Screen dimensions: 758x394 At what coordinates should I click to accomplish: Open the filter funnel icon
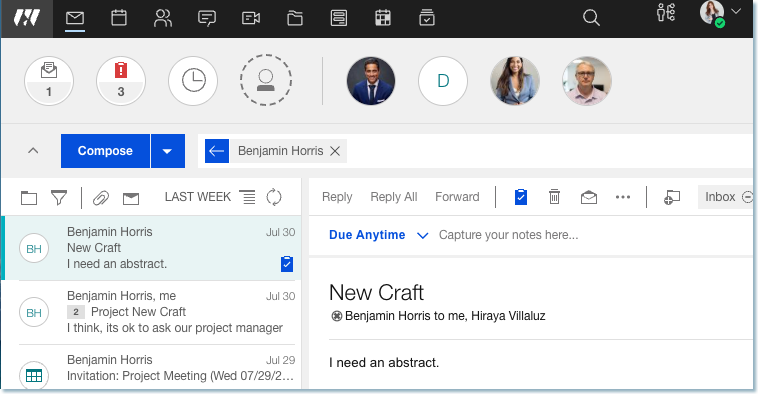point(59,197)
